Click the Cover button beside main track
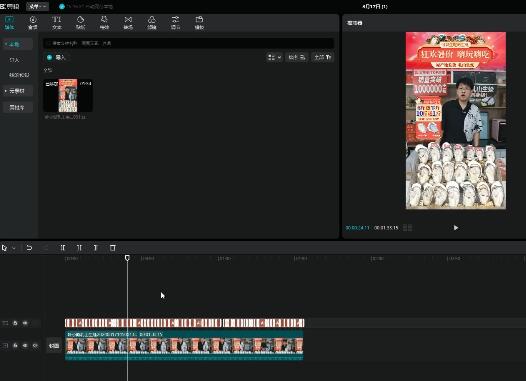The width and height of the screenshot is (526, 381). (54, 345)
